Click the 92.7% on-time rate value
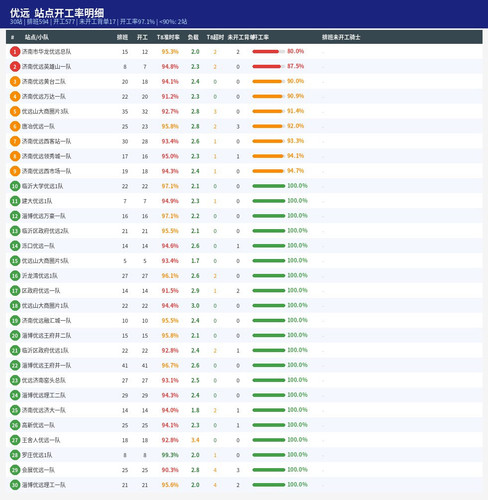The image size is (488, 500). [170, 111]
